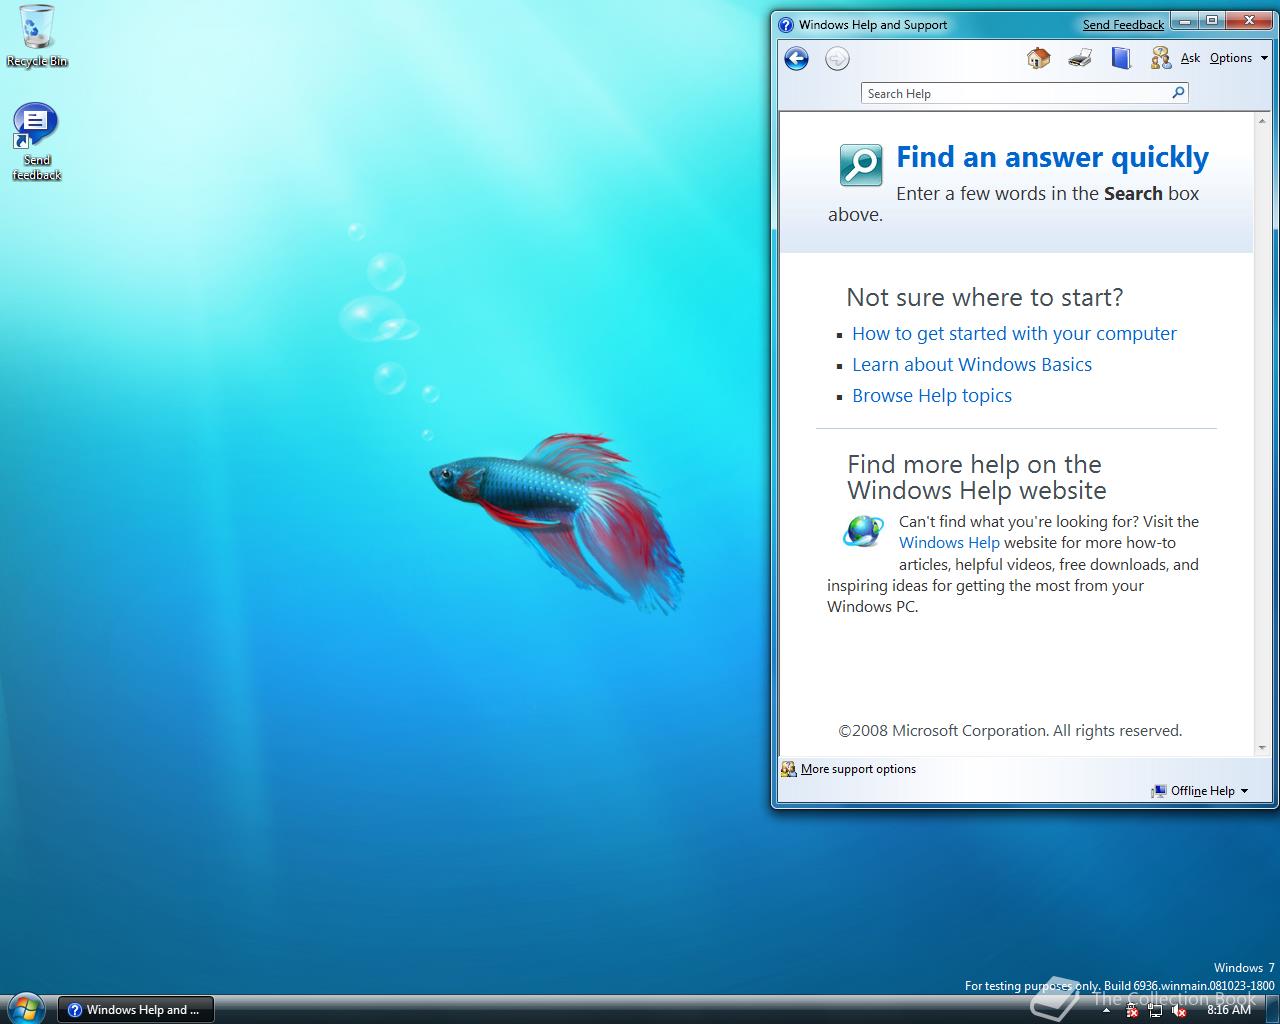Image resolution: width=1280 pixels, height=1024 pixels.
Task: Click the muted volume tray icon
Action: pyautogui.click(x=1178, y=1010)
